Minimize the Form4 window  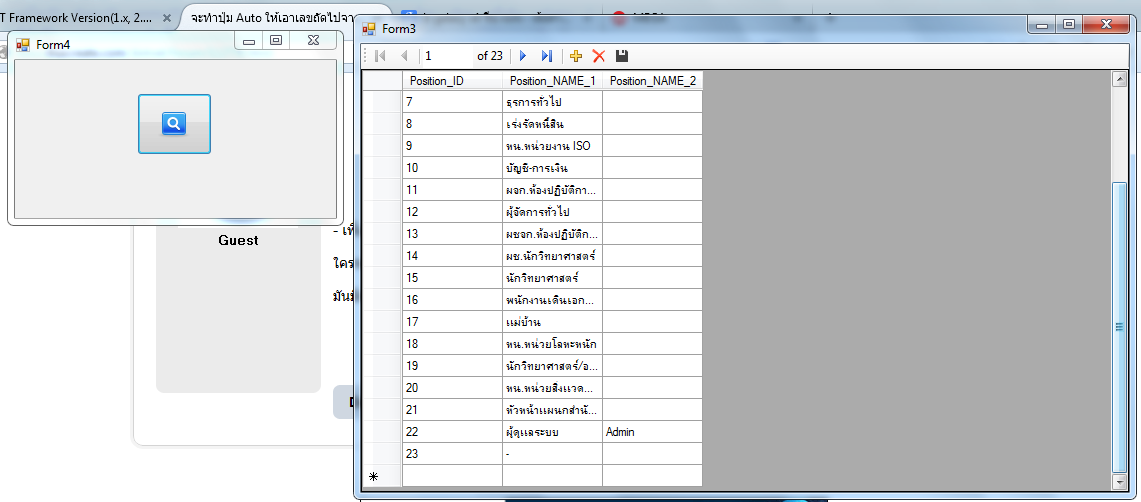(249, 41)
